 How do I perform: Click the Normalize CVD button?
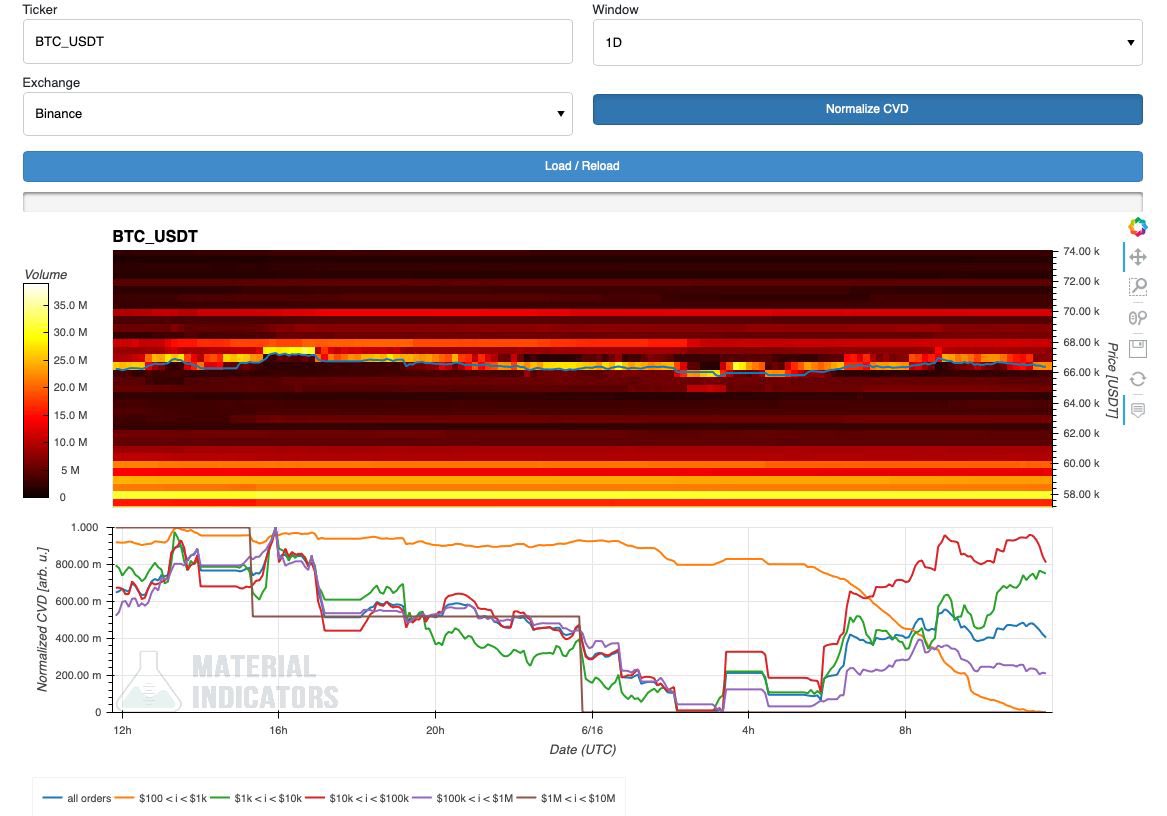(x=867, y=109)
